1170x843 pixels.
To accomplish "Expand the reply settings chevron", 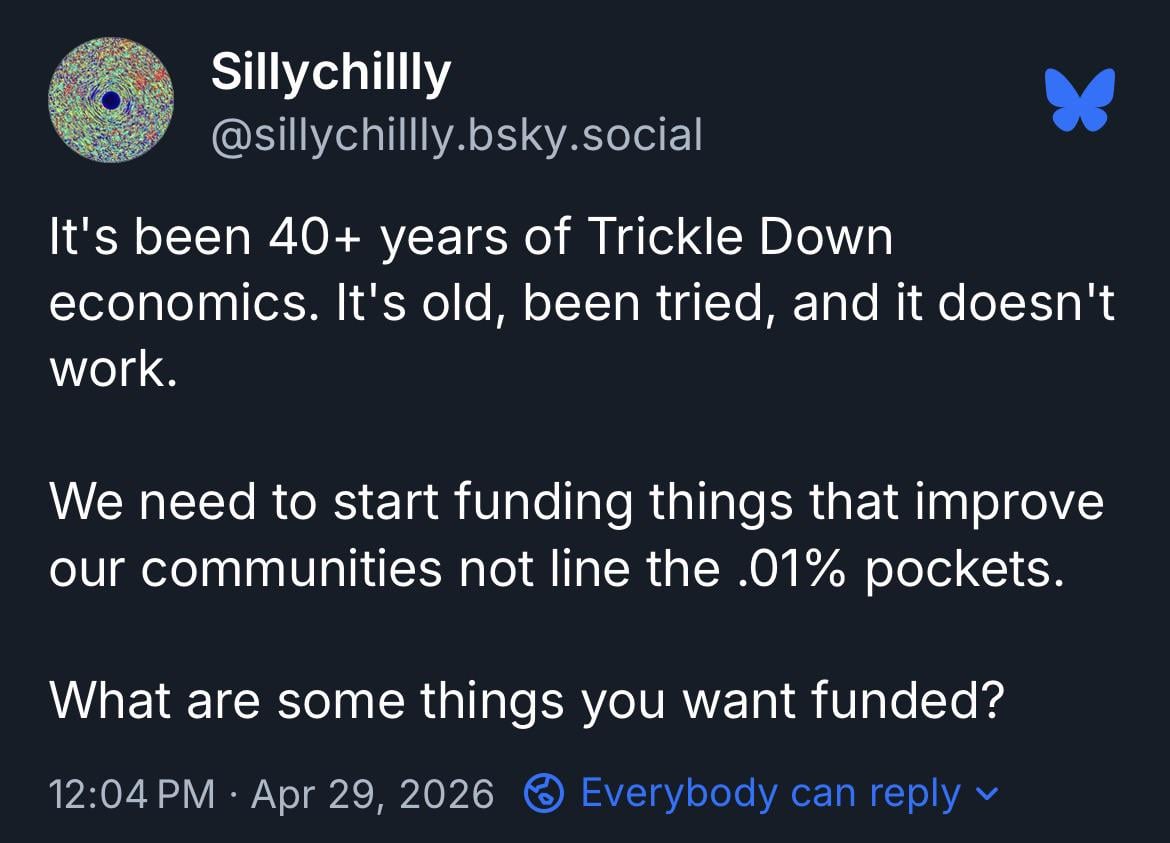I will tap(986, 795).
